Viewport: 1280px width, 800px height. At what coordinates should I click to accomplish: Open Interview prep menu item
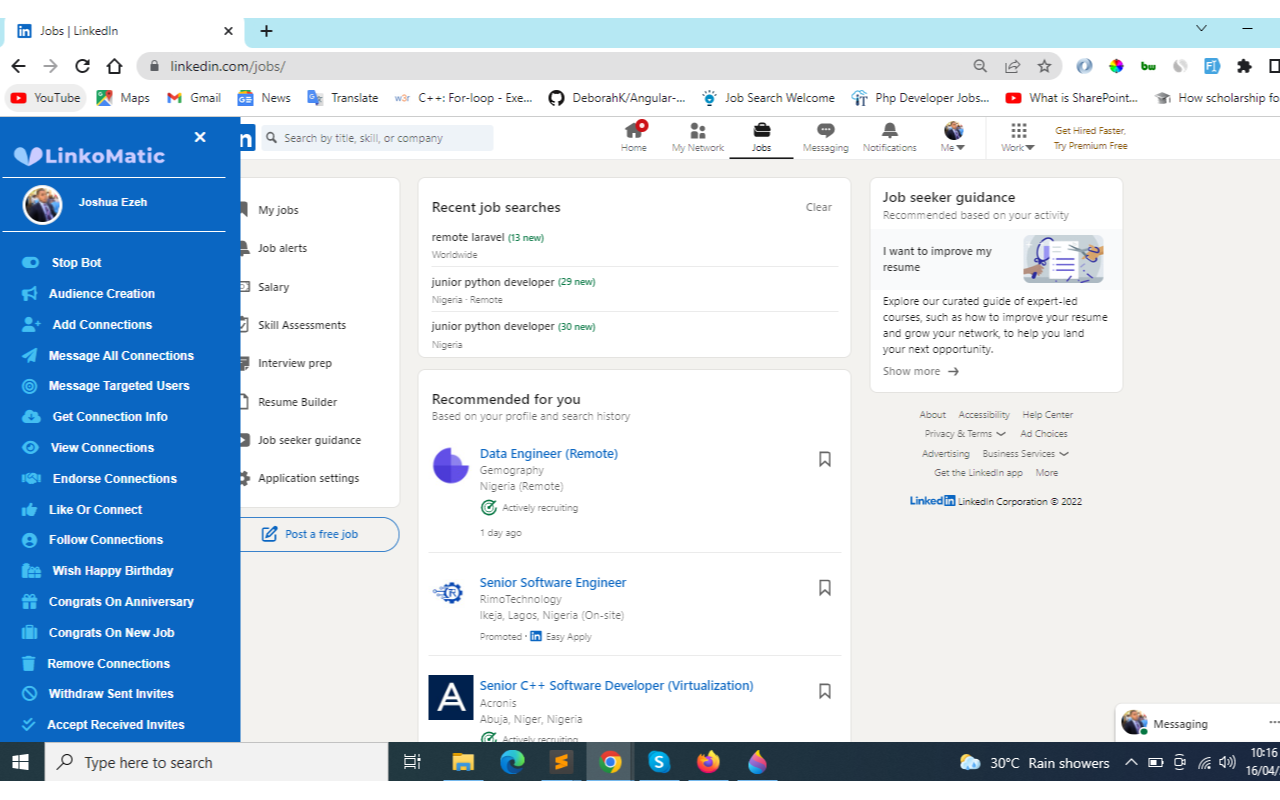[294, 364]
